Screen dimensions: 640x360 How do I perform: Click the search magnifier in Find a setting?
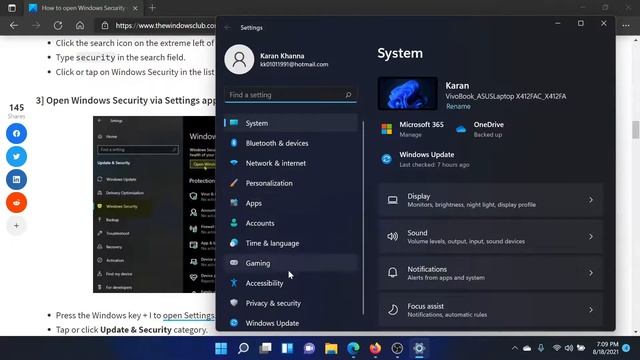(x=348, y=95)
